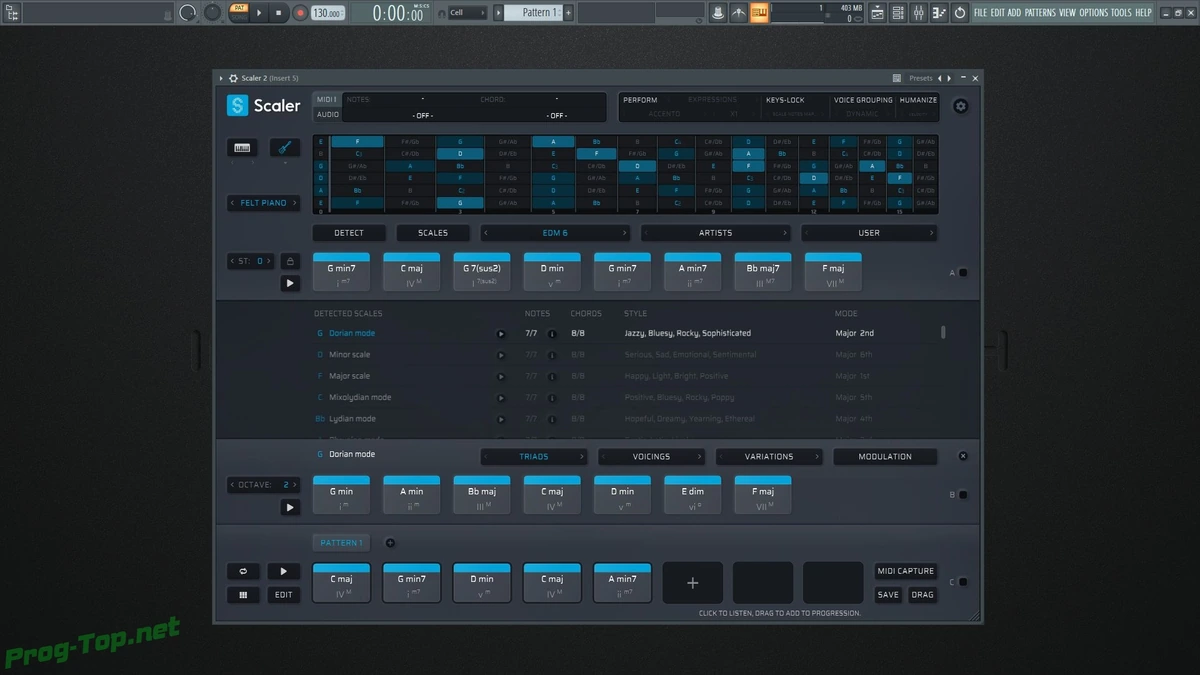1200x675 pixels.
Task: Click the EDIT button
Action: (x=284, y=594)
